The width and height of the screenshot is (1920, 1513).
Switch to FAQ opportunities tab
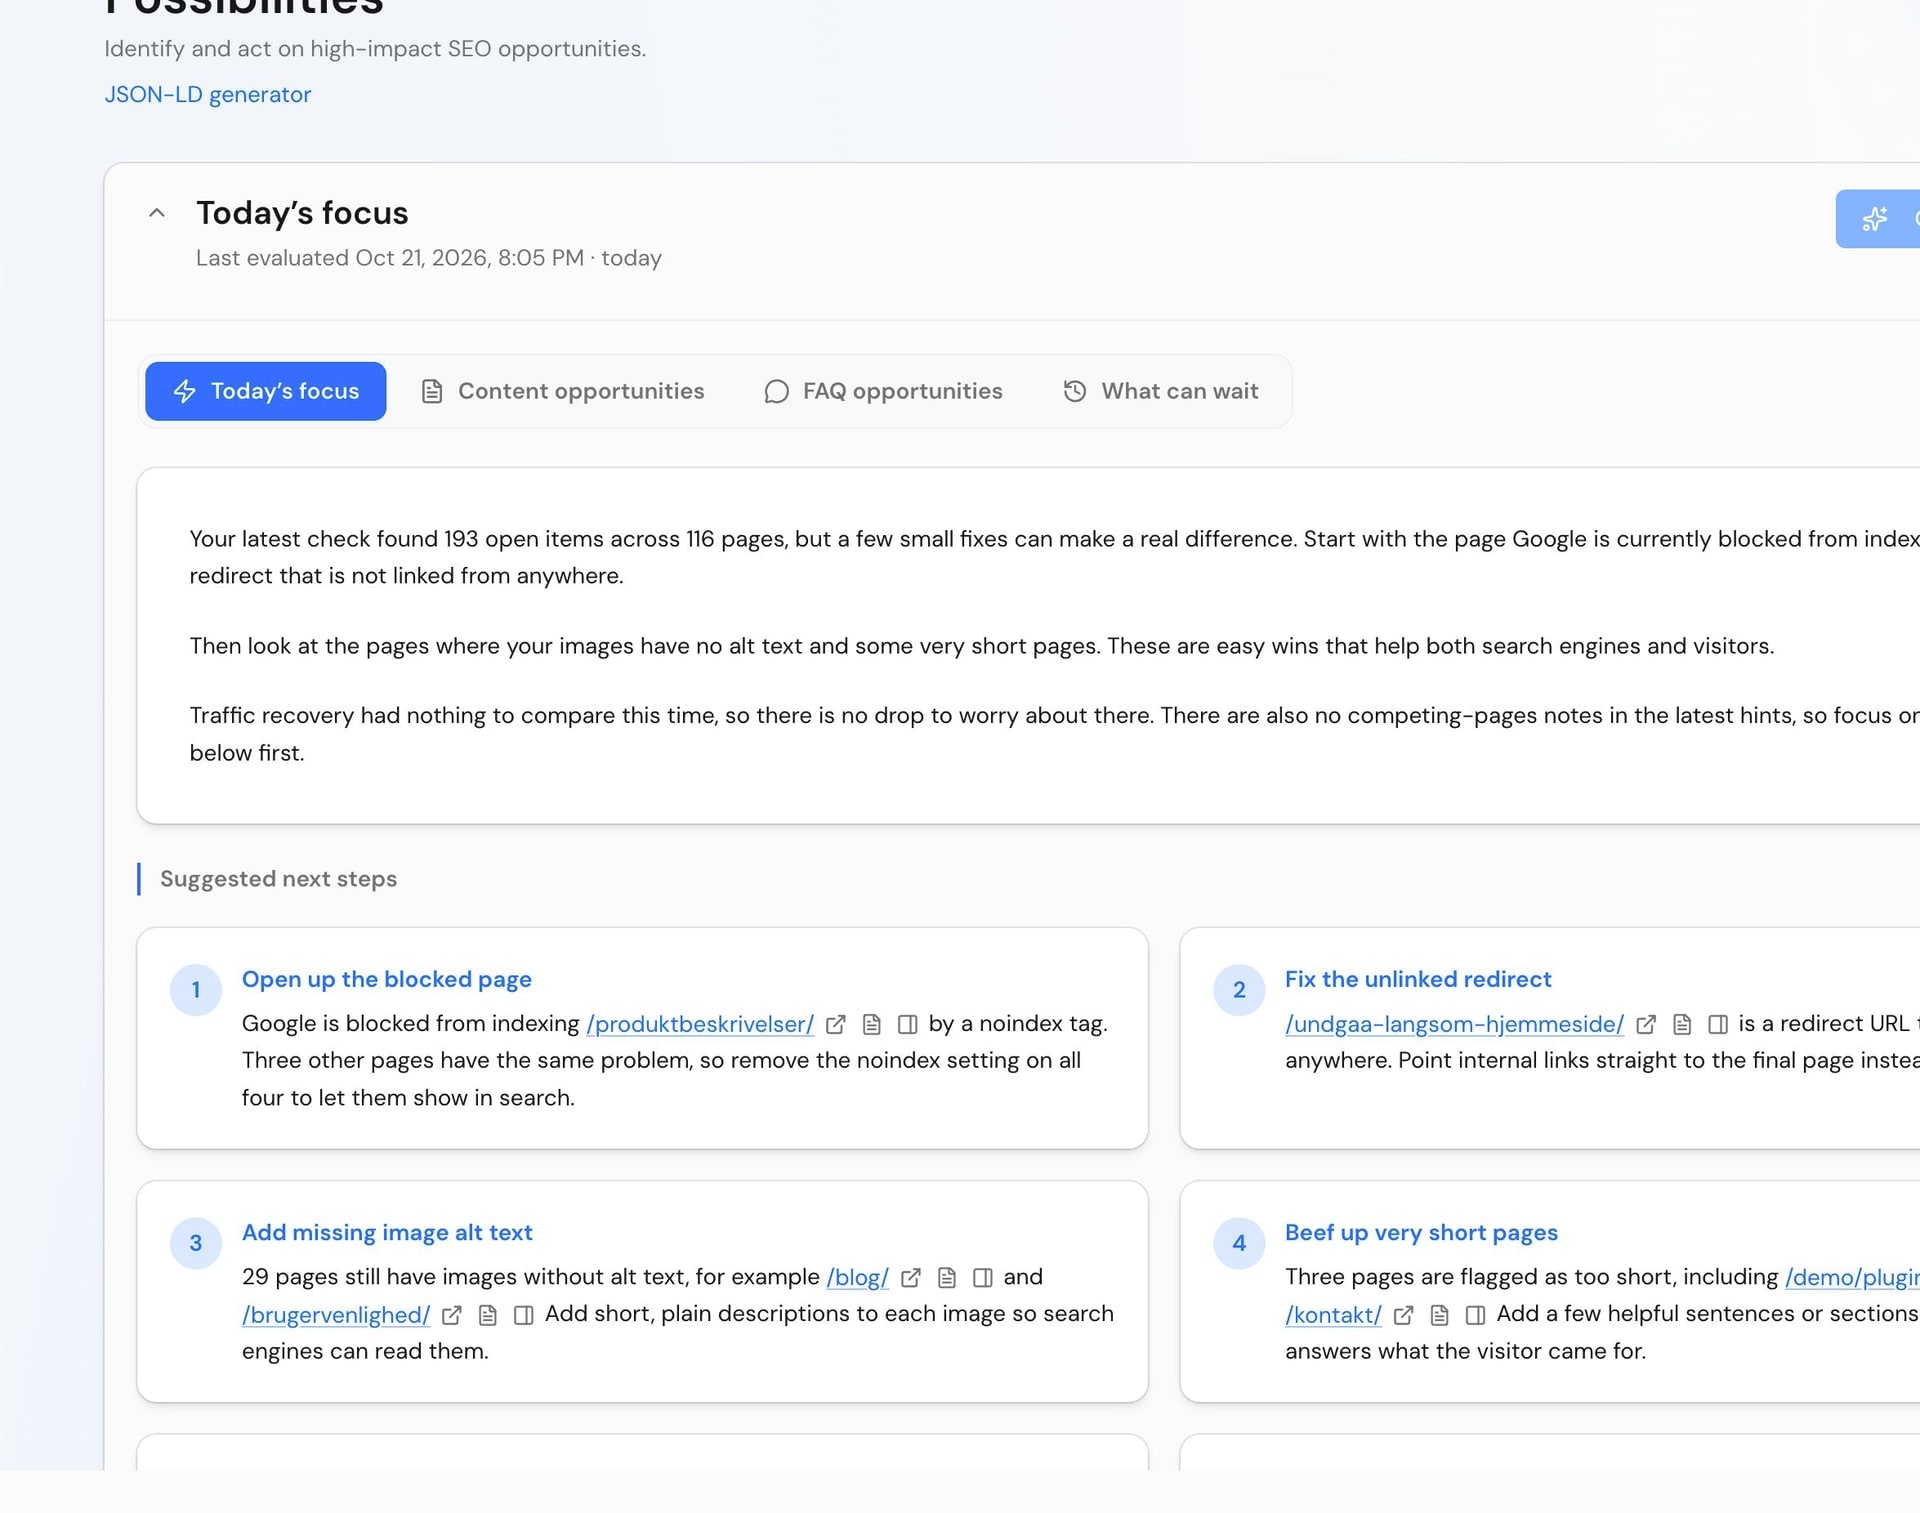[x=884, y=391]
